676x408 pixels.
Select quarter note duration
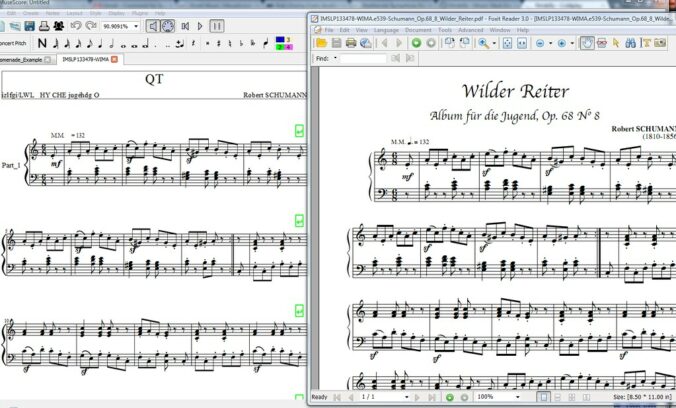[x=100, y=43]
